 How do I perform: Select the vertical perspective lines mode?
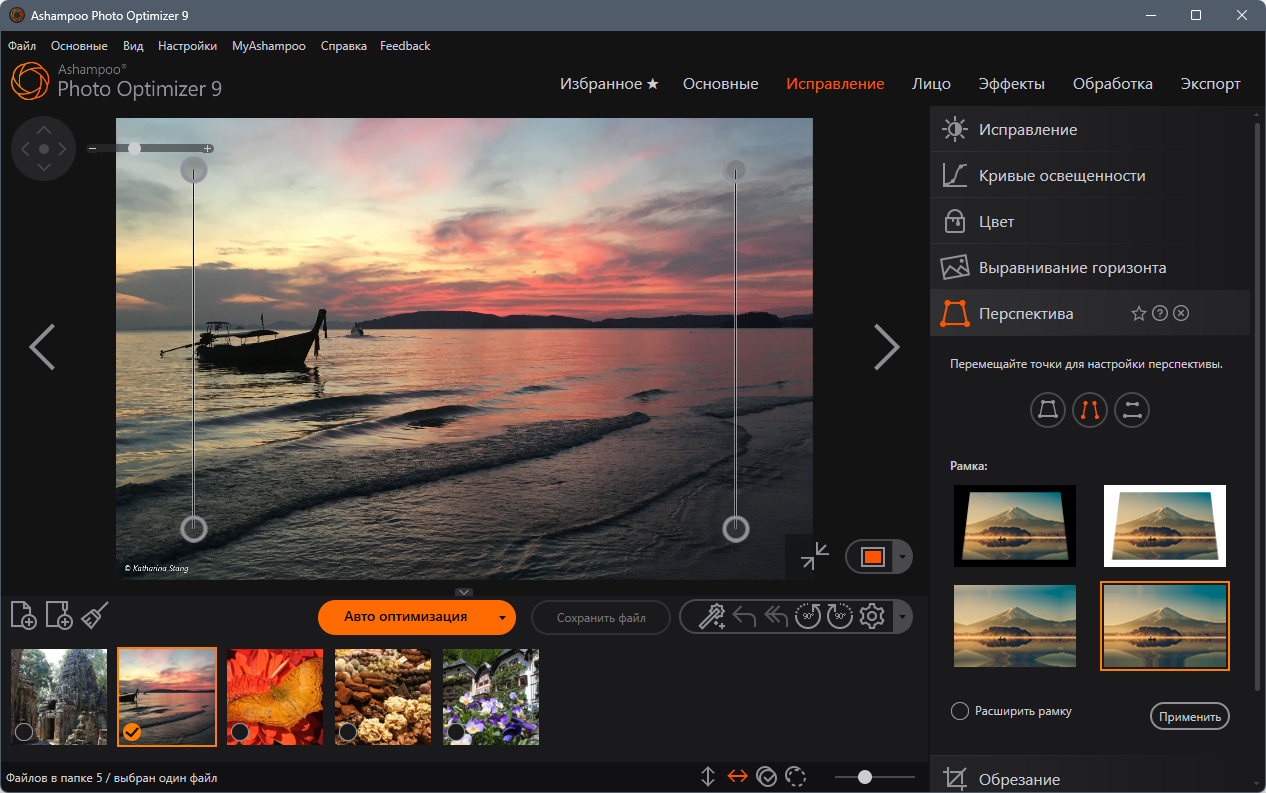[x=1090, y=409]
